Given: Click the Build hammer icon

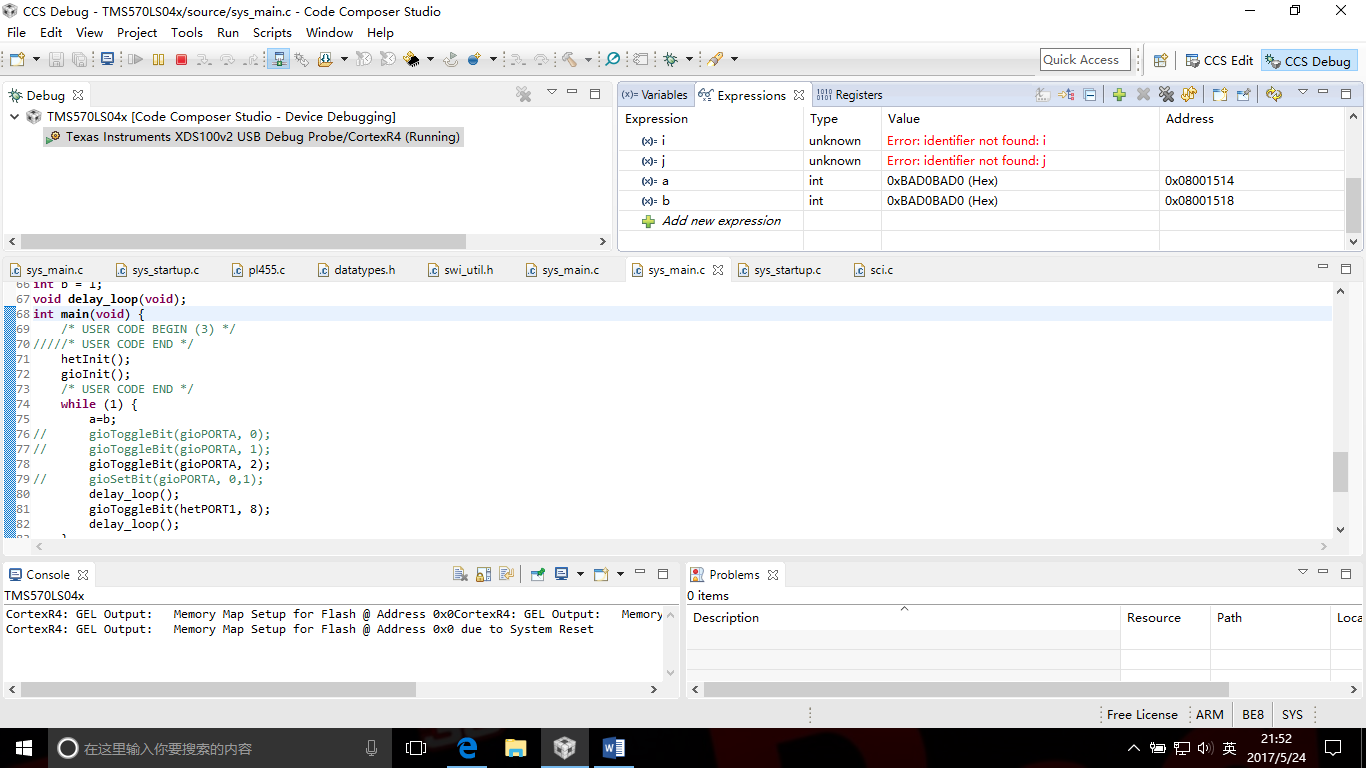Looking at the screenshot, I should coord(569,60).
